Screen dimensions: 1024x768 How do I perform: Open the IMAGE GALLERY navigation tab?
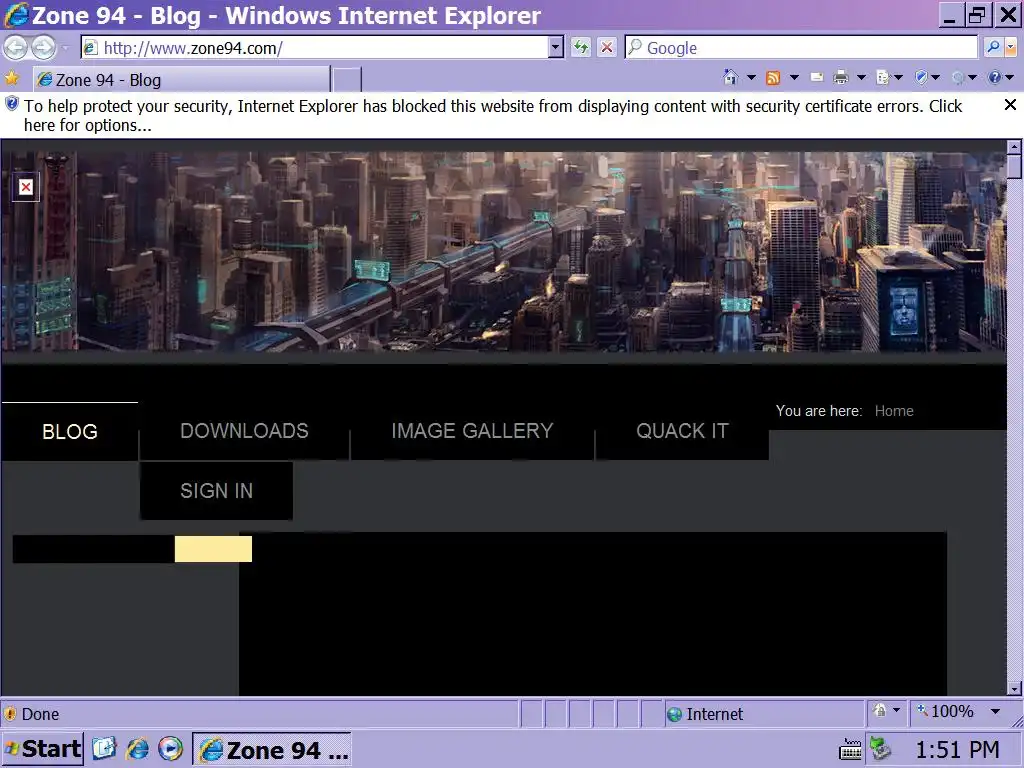tap(472, 431)
